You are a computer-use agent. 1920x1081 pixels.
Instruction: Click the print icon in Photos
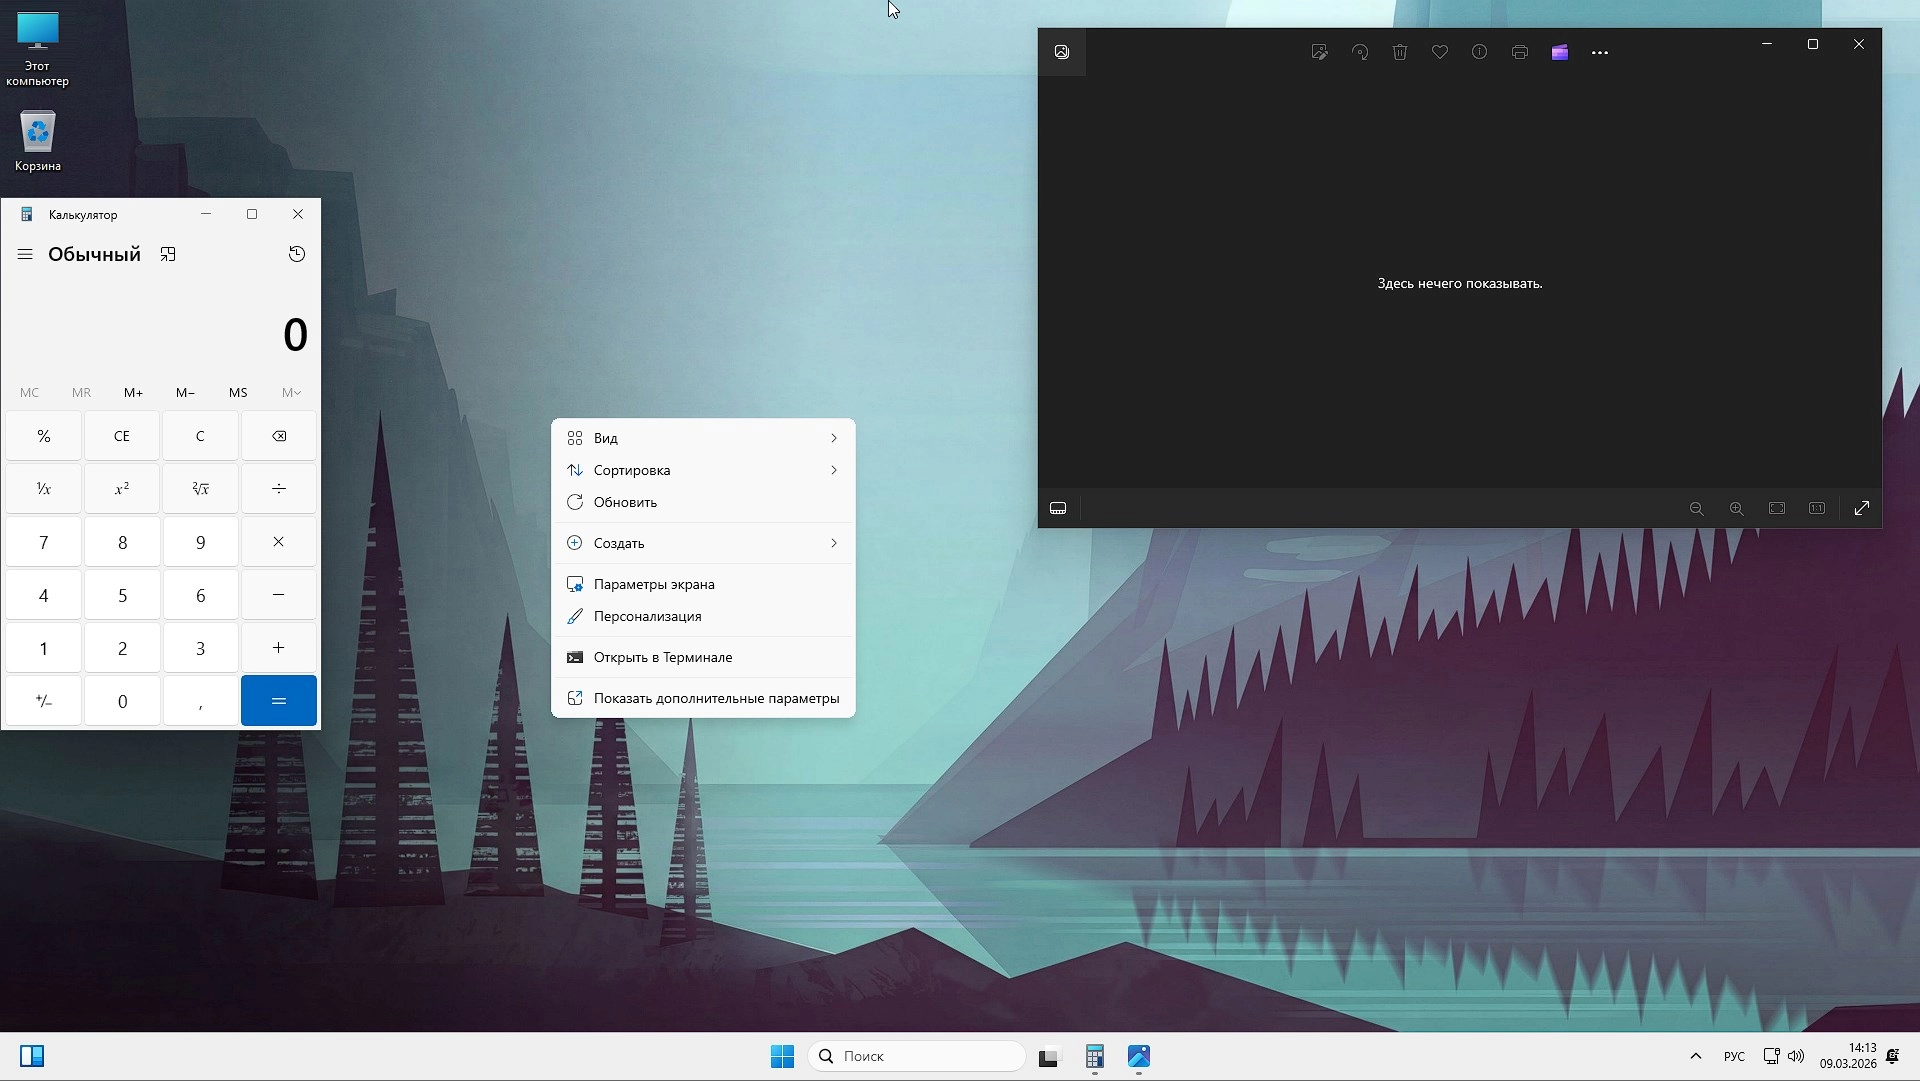[x=1519, y=53]
